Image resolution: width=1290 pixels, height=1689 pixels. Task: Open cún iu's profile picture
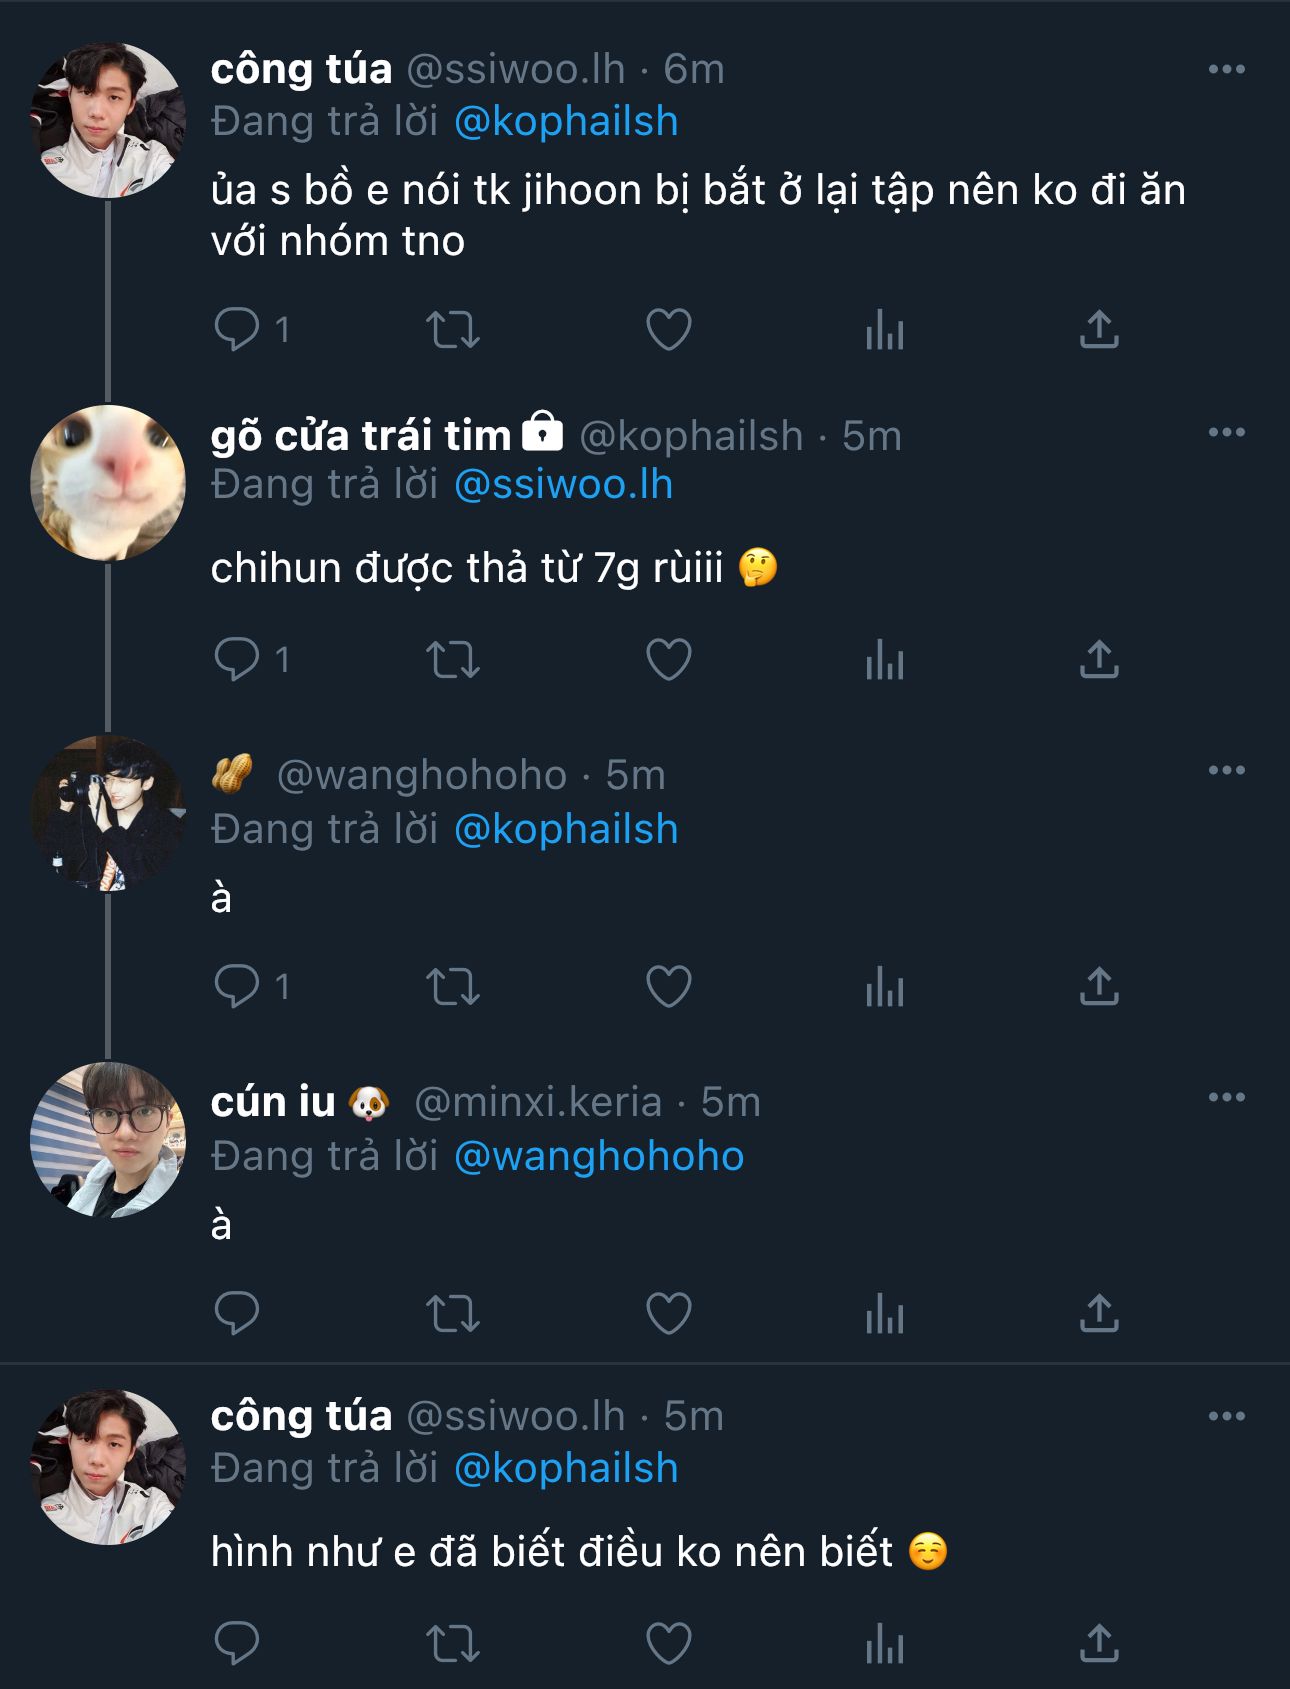coord(108,1140)
